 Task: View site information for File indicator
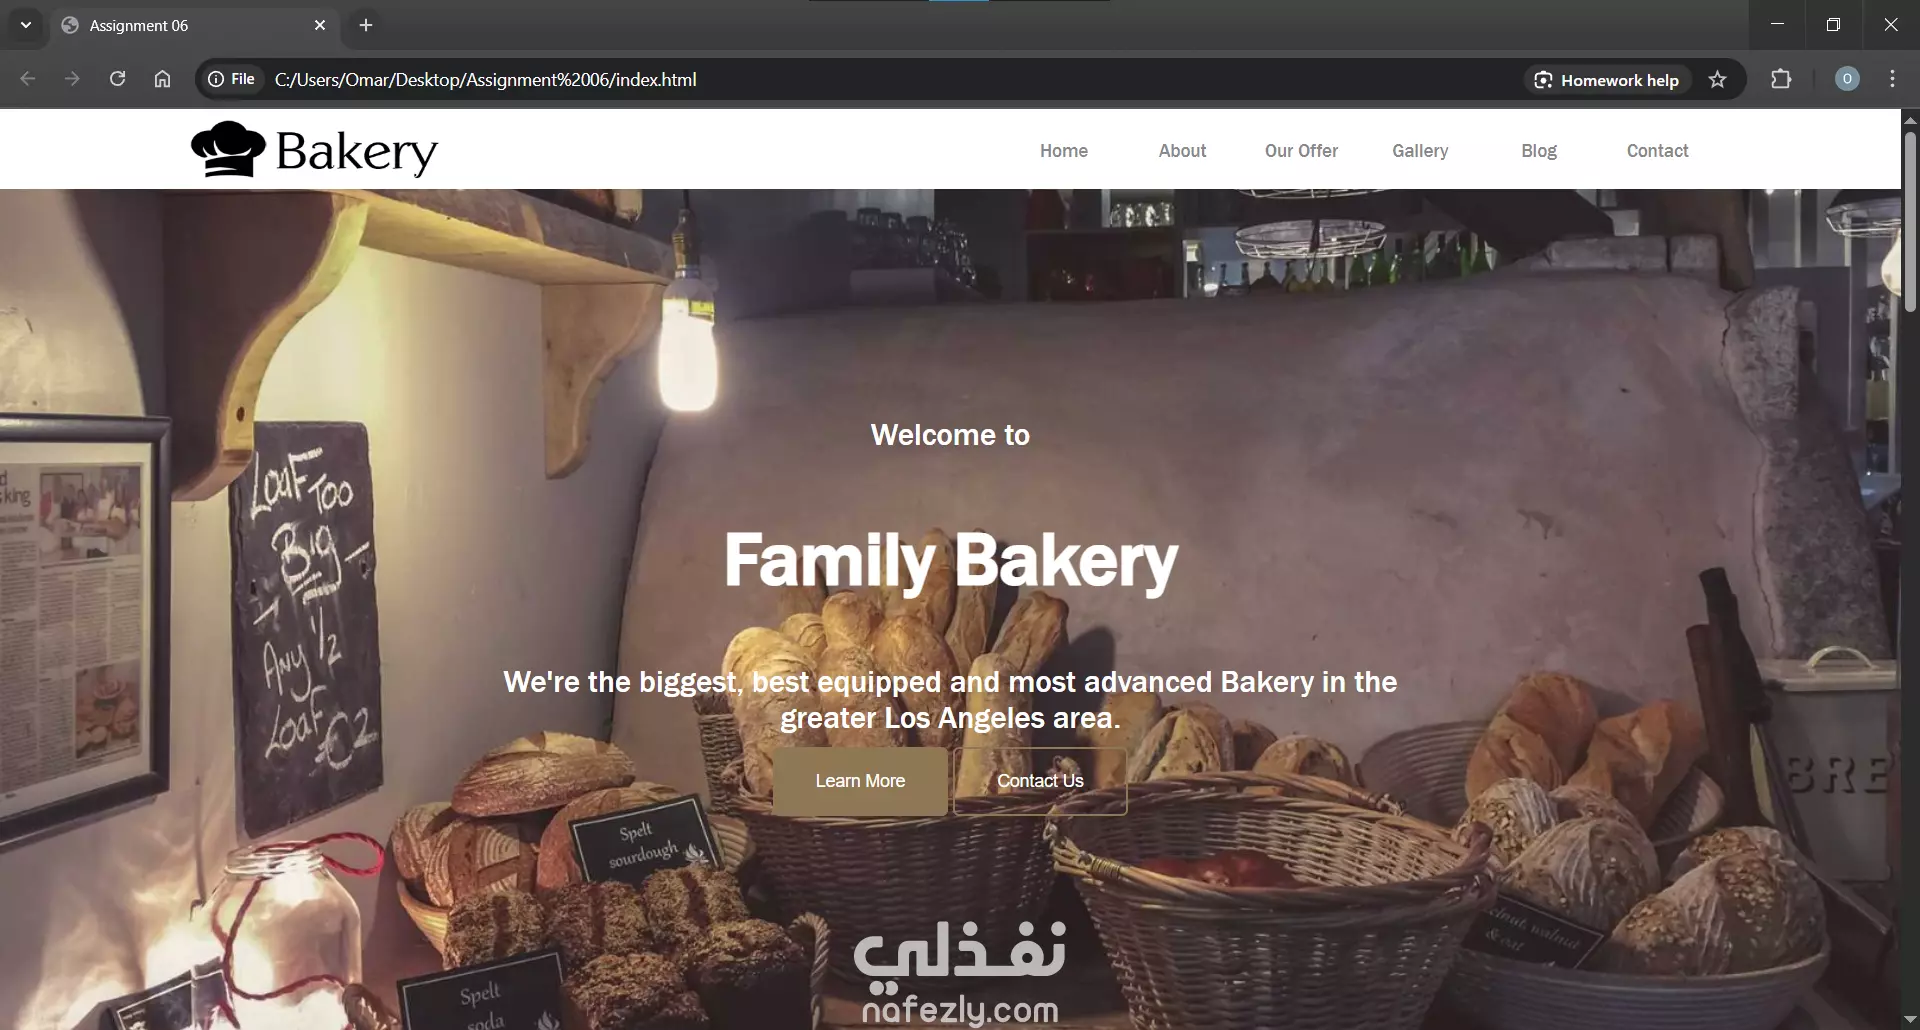click(232, 79)
